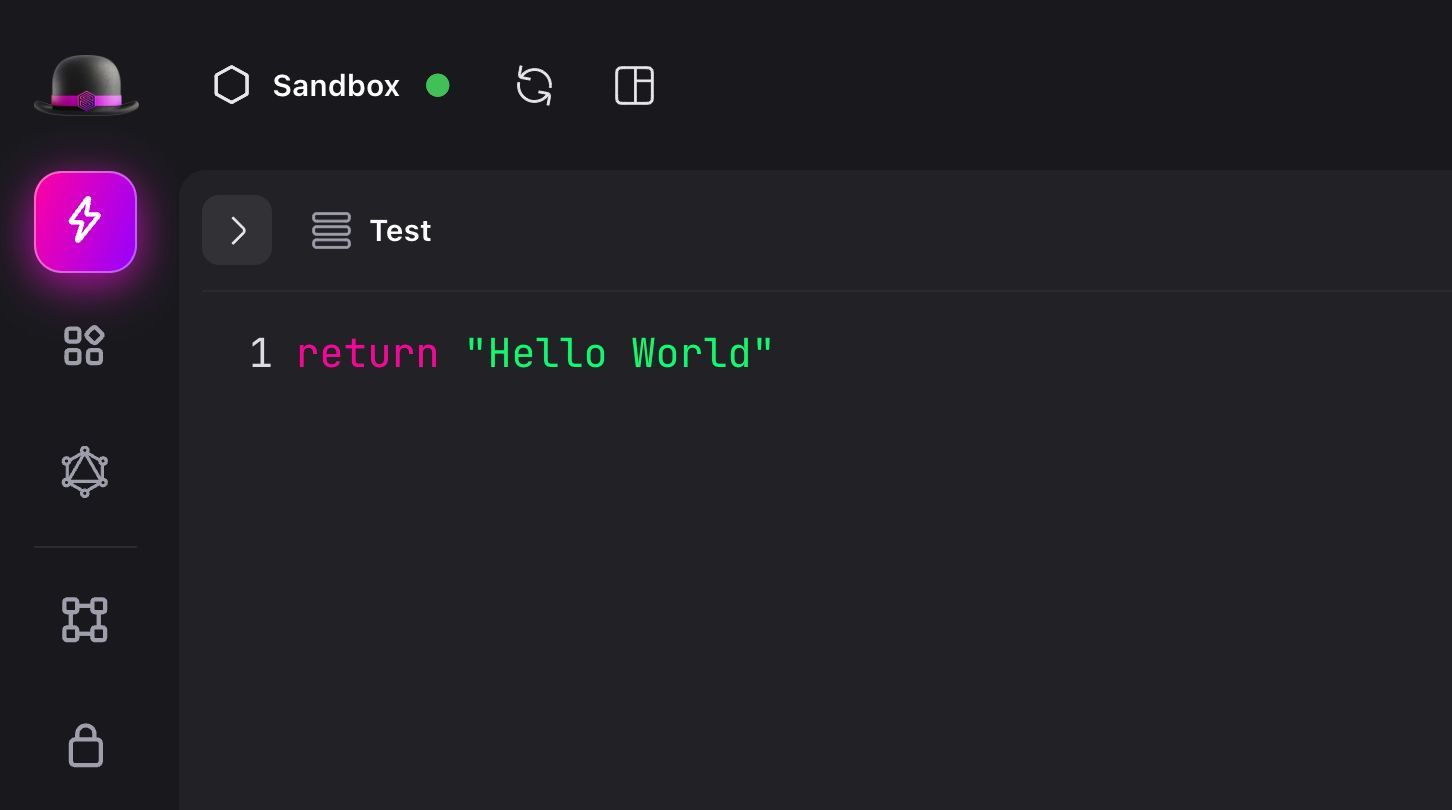Click the stacked layers icon beside Test
The height and width of the screenshot is (810, 1452).
pos(331,230)
